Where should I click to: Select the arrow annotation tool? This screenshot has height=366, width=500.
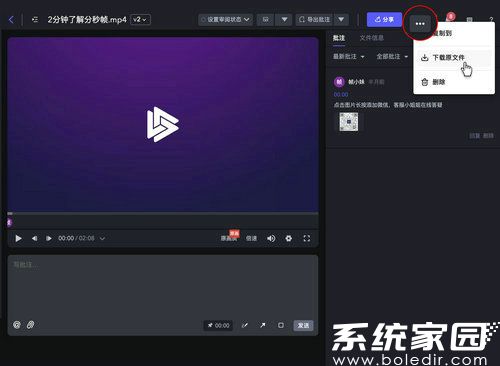tap(263, 325)
